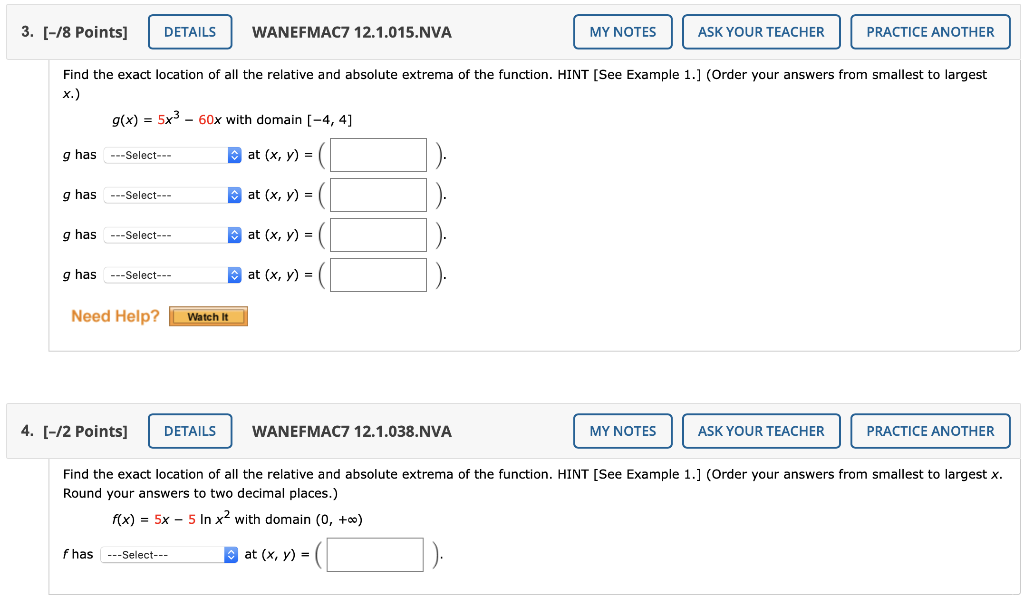
Task: Click the Watch It button
Action: tap(208, 316)
